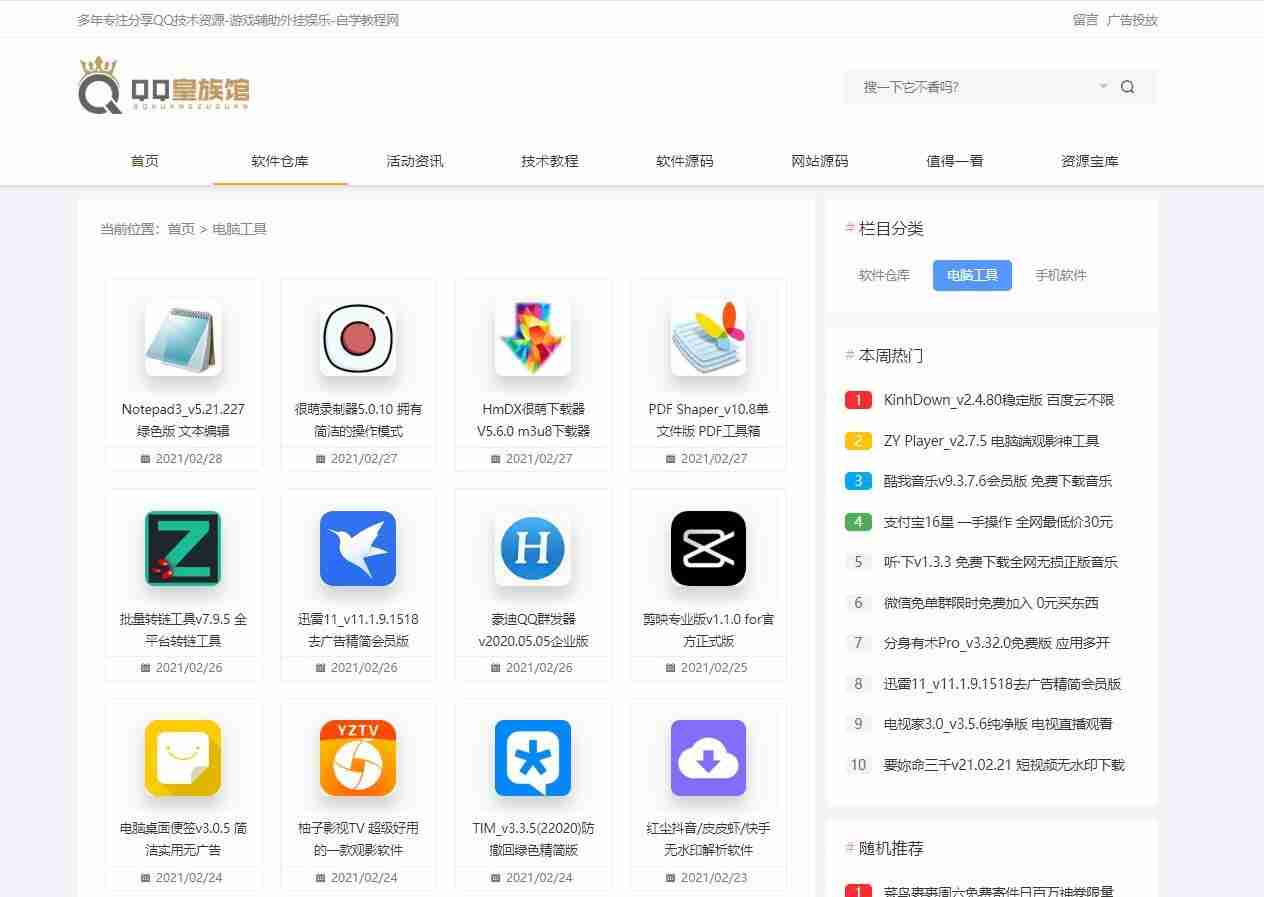Expand the search box dropdown arrow
The image size is (1264, 897).
click(x=1103, y=86)
